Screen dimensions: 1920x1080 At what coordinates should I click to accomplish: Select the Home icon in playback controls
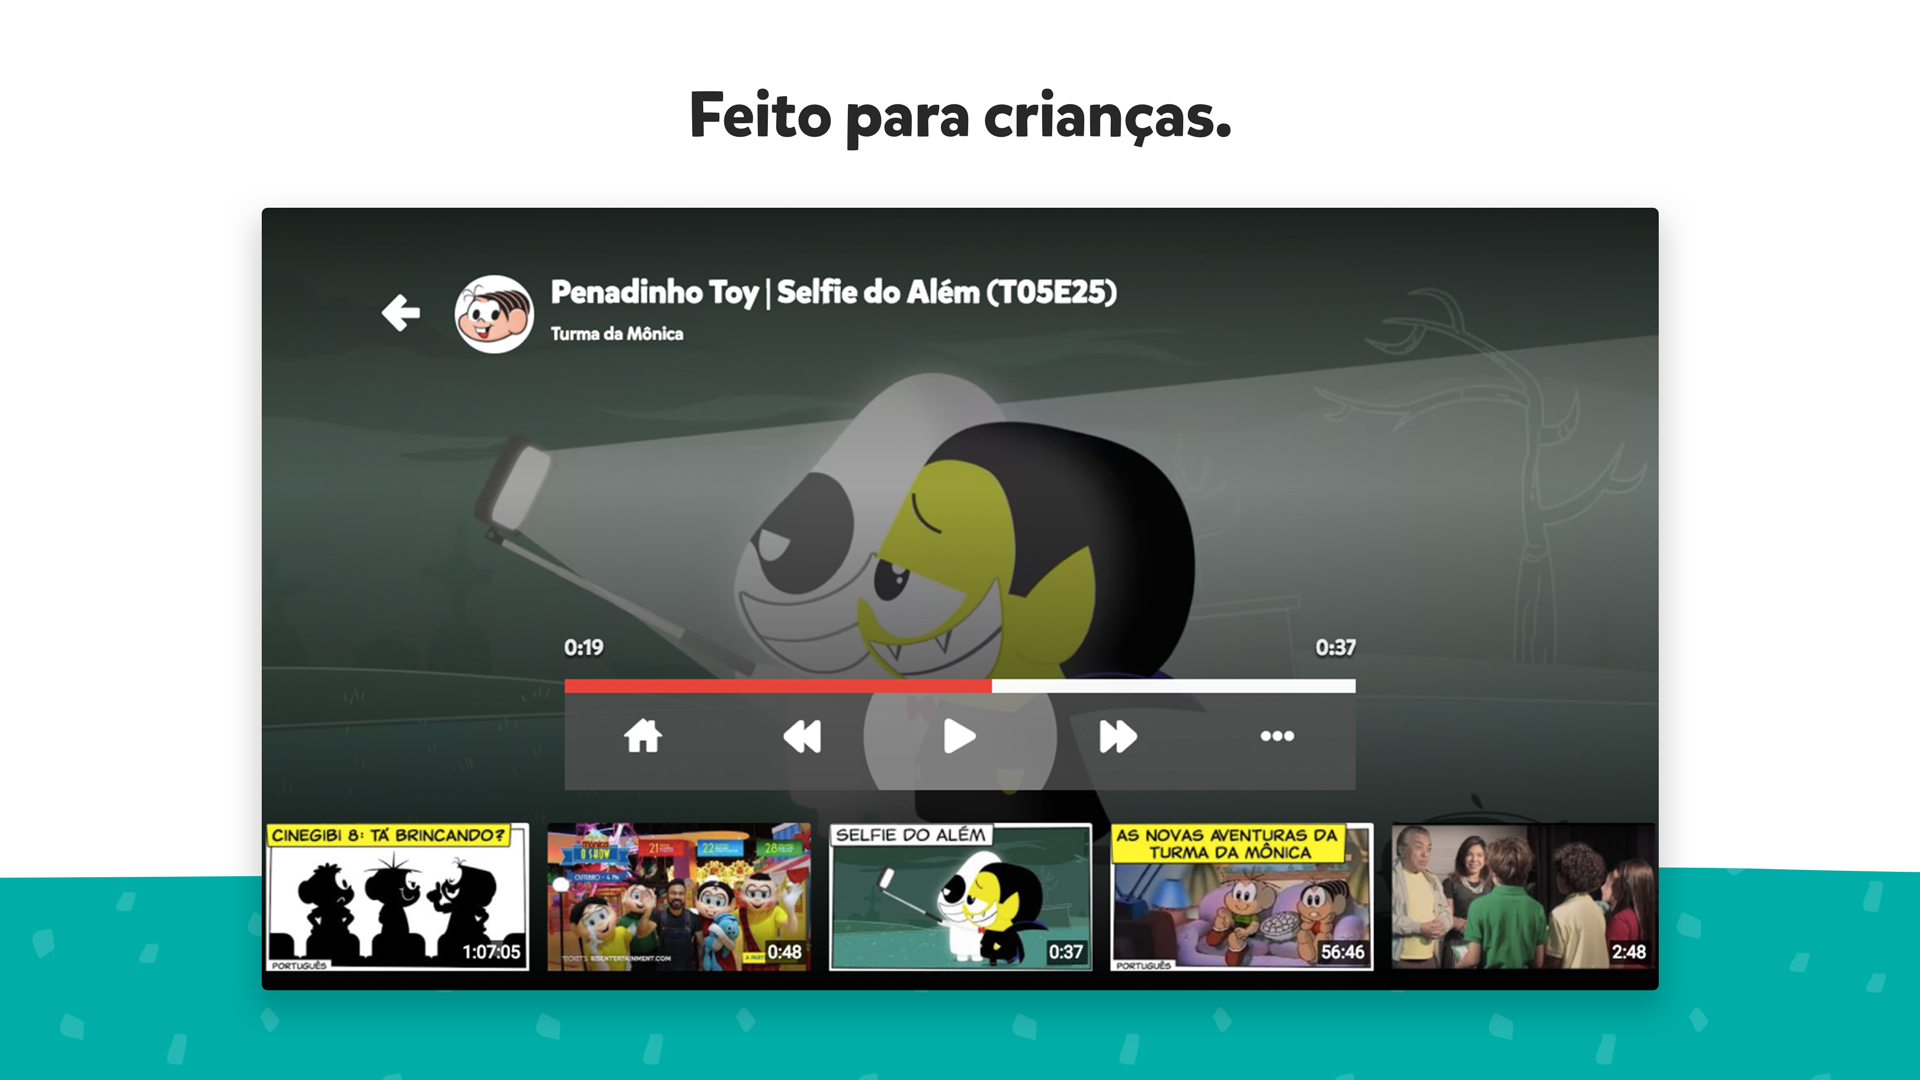click(x=643, y=736)
